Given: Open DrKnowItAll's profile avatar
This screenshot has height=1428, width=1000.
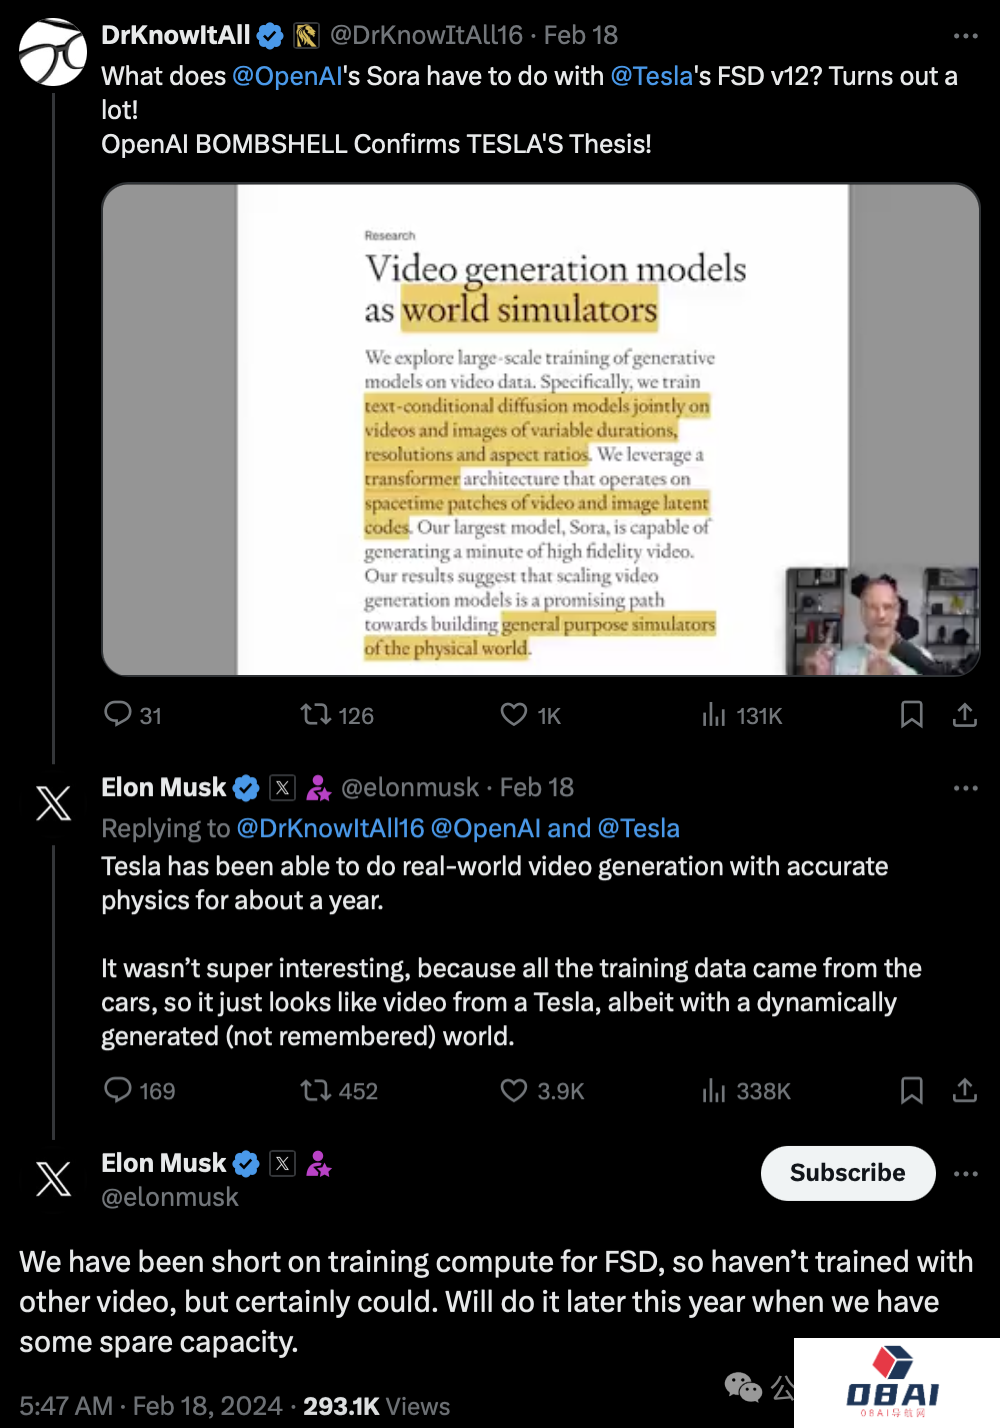Looking at the screenshot, I should click(53, 52).
